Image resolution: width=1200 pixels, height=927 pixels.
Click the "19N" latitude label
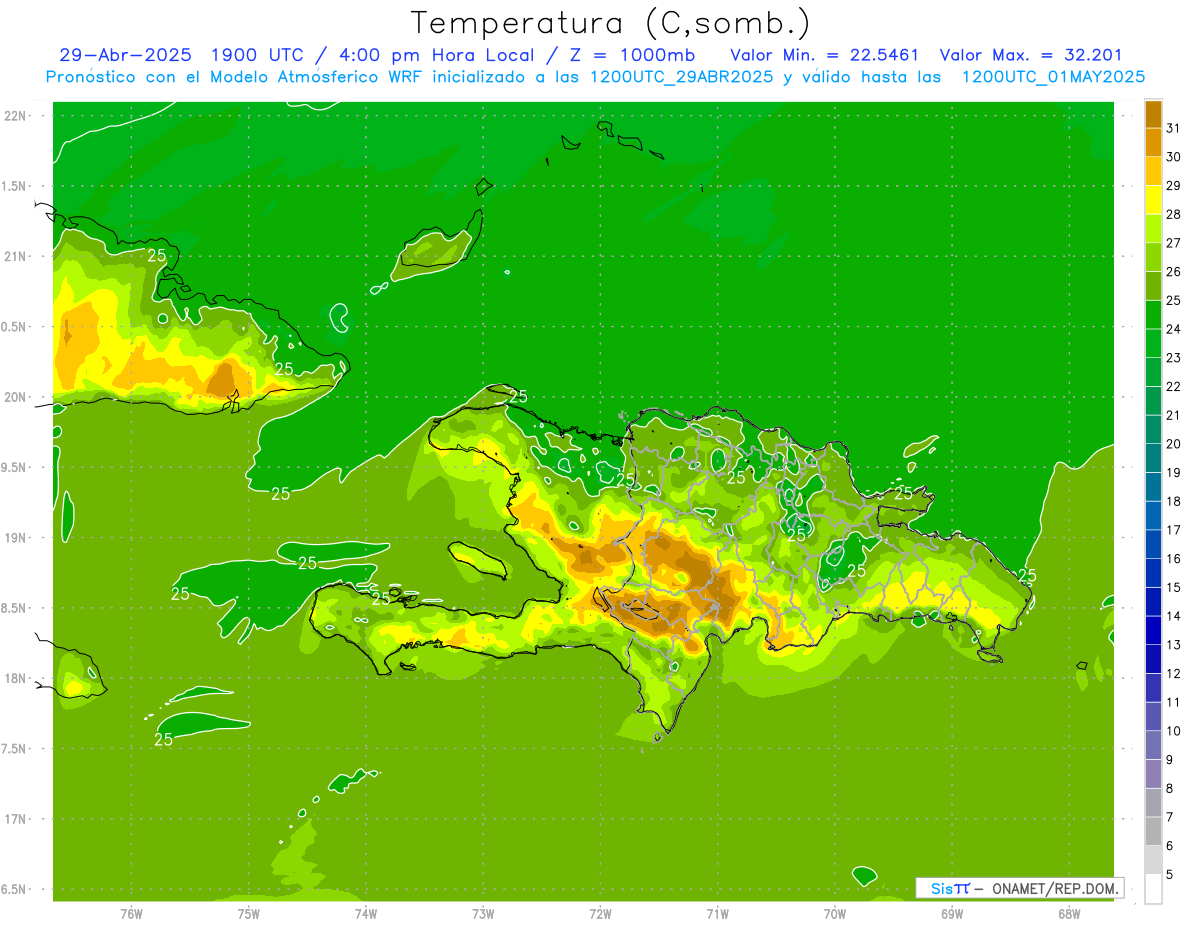pyautogui.click(x=16, y=538)
